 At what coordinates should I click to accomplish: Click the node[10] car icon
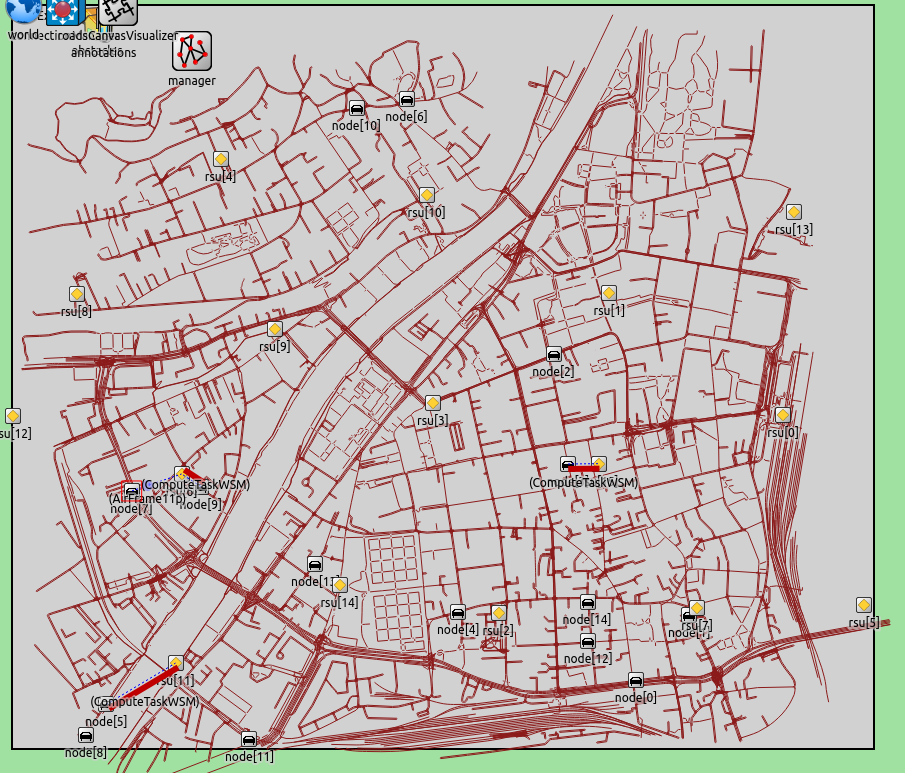356,109
